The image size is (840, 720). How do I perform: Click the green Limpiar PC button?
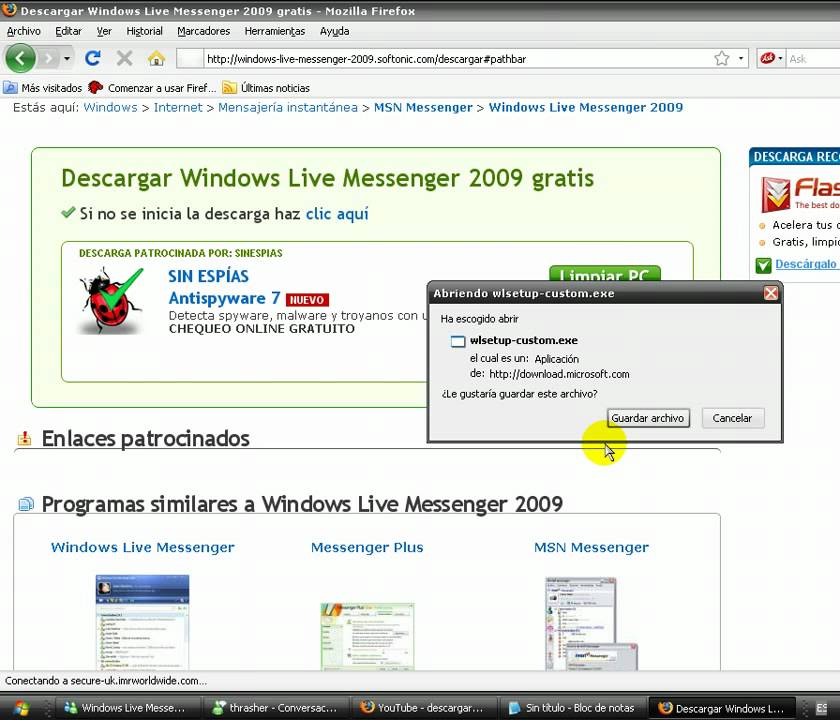pyautogui.click(x=604, y=273)
